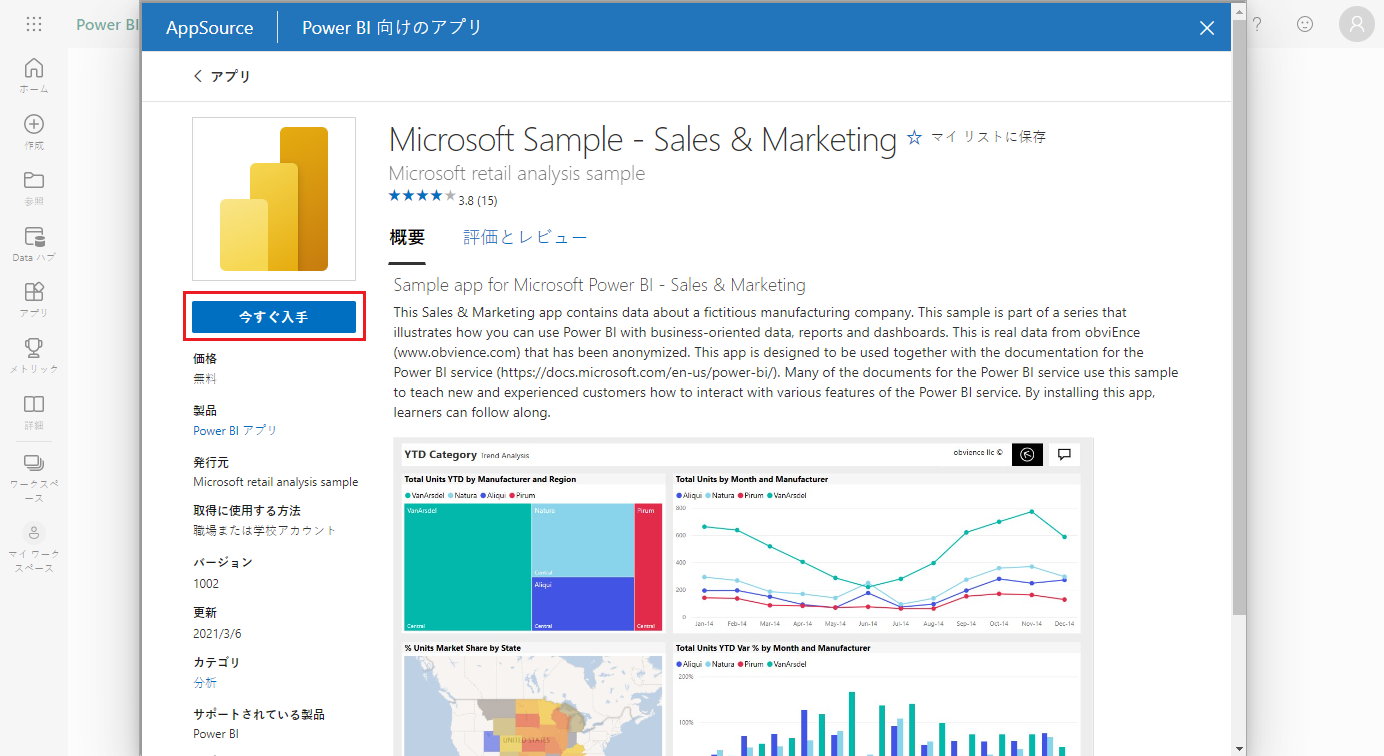Open My workspace in sidebar

tap(34, 548)
